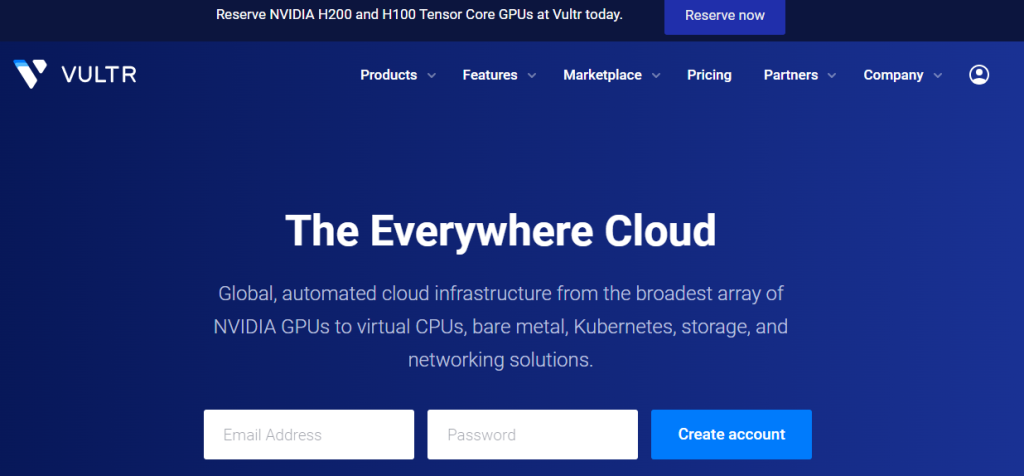Go to the Pricing page
The height and width of the screenshot is (476, 1024).
click(x=709, y=75)
